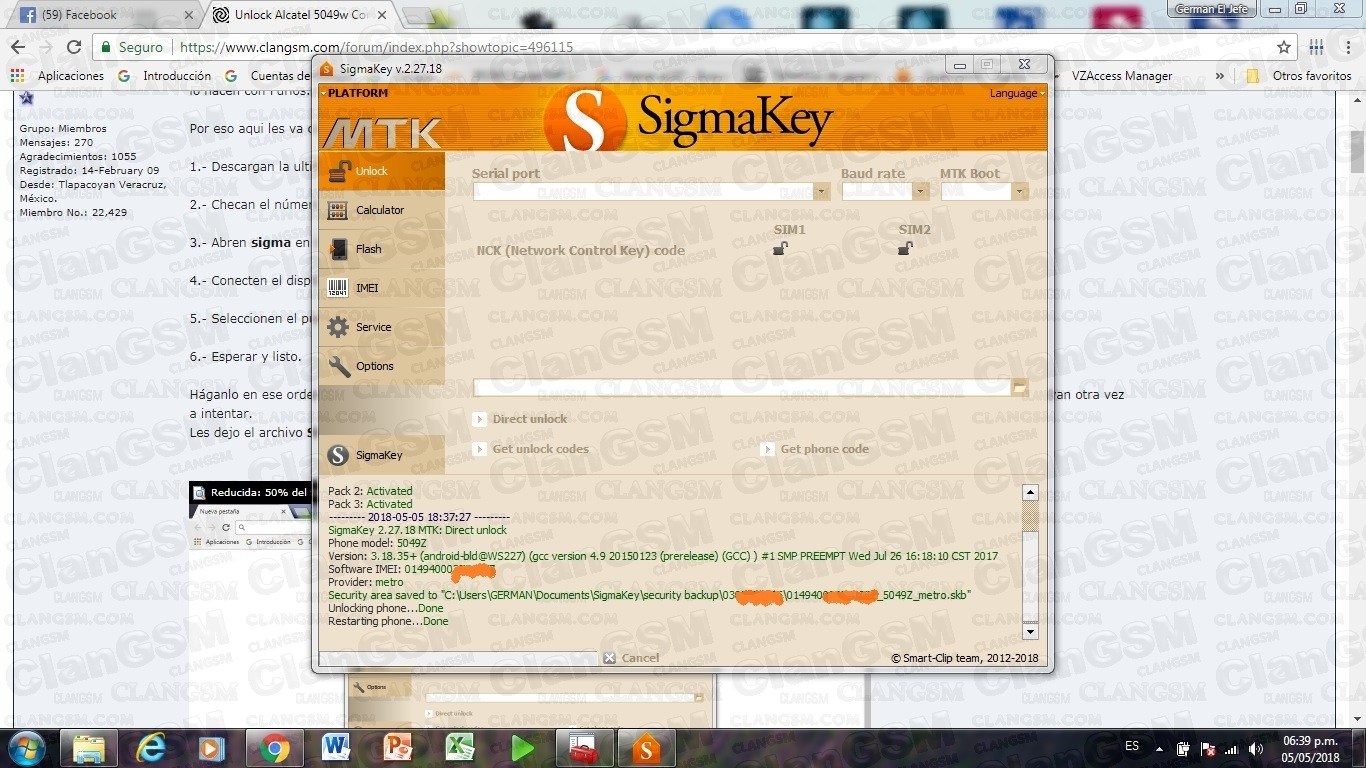Click the 'Provider: metro' log line

point(365,582)
